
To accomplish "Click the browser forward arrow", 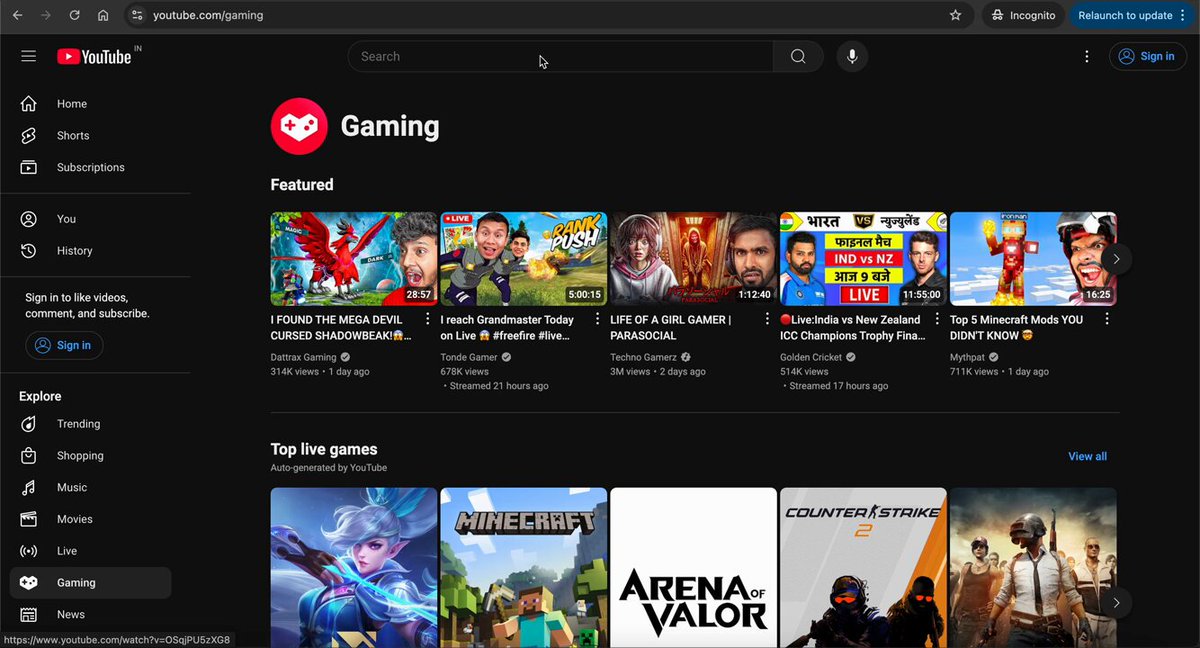I will tap(45, 15).
